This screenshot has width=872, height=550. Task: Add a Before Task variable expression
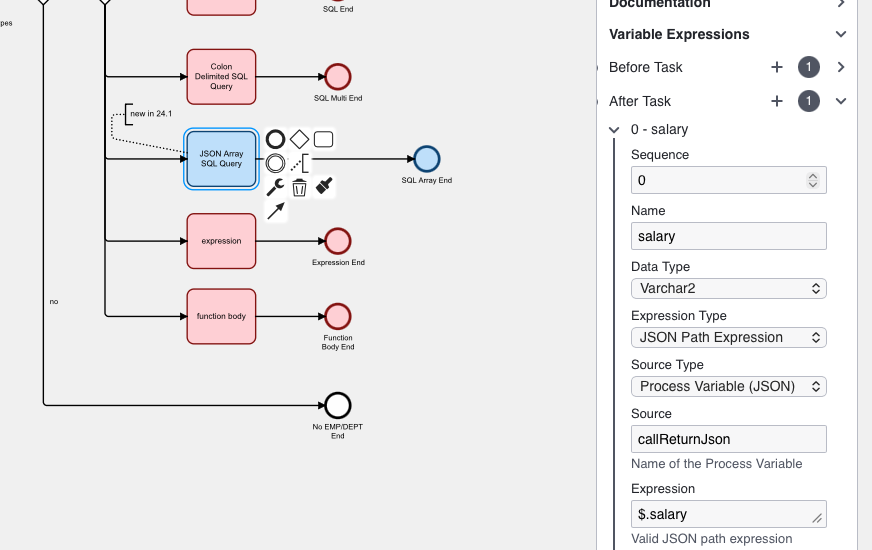click(x=777, y=67)
